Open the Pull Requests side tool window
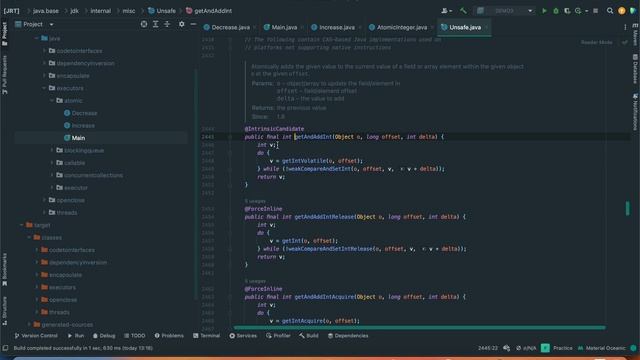This screenshot has height=360, width=640. [4, 75]
